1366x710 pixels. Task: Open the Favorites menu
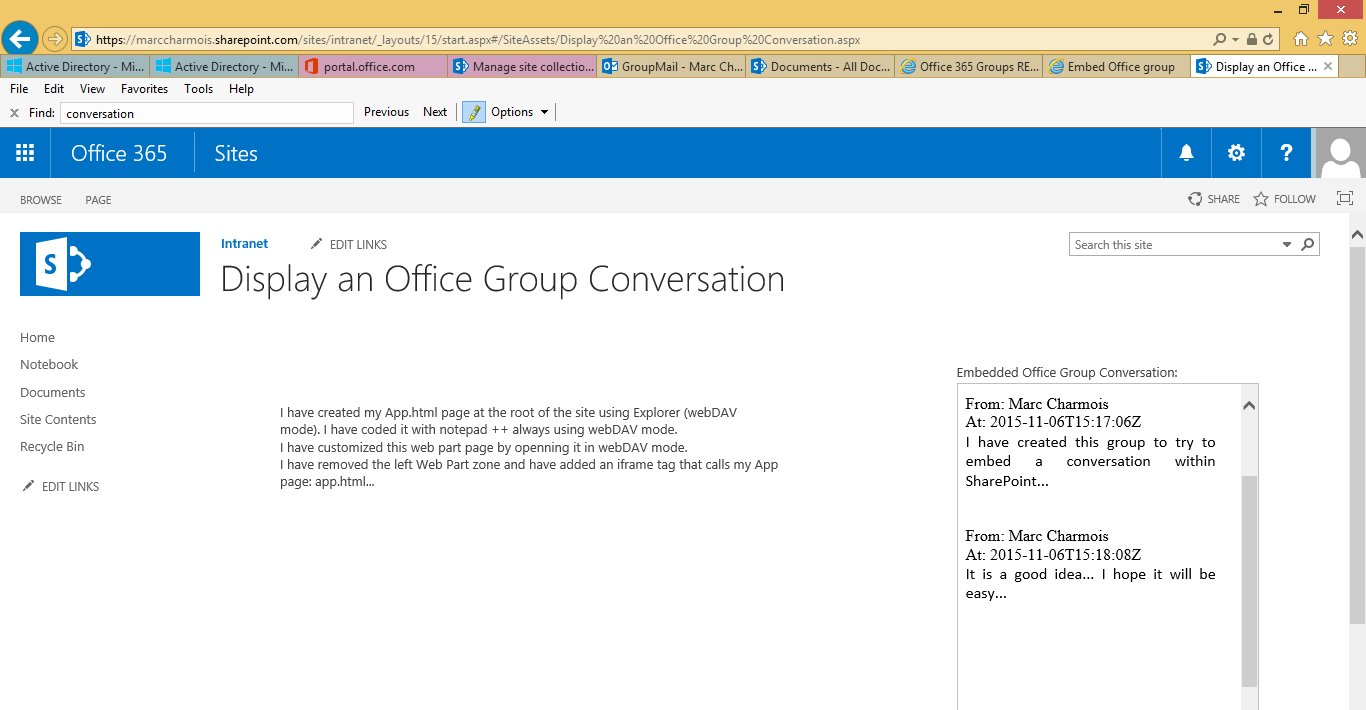point(145,89)
